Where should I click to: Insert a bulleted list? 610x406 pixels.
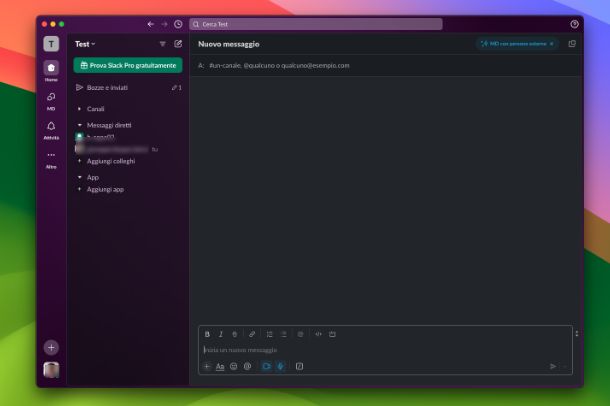[x=284, y=334]
